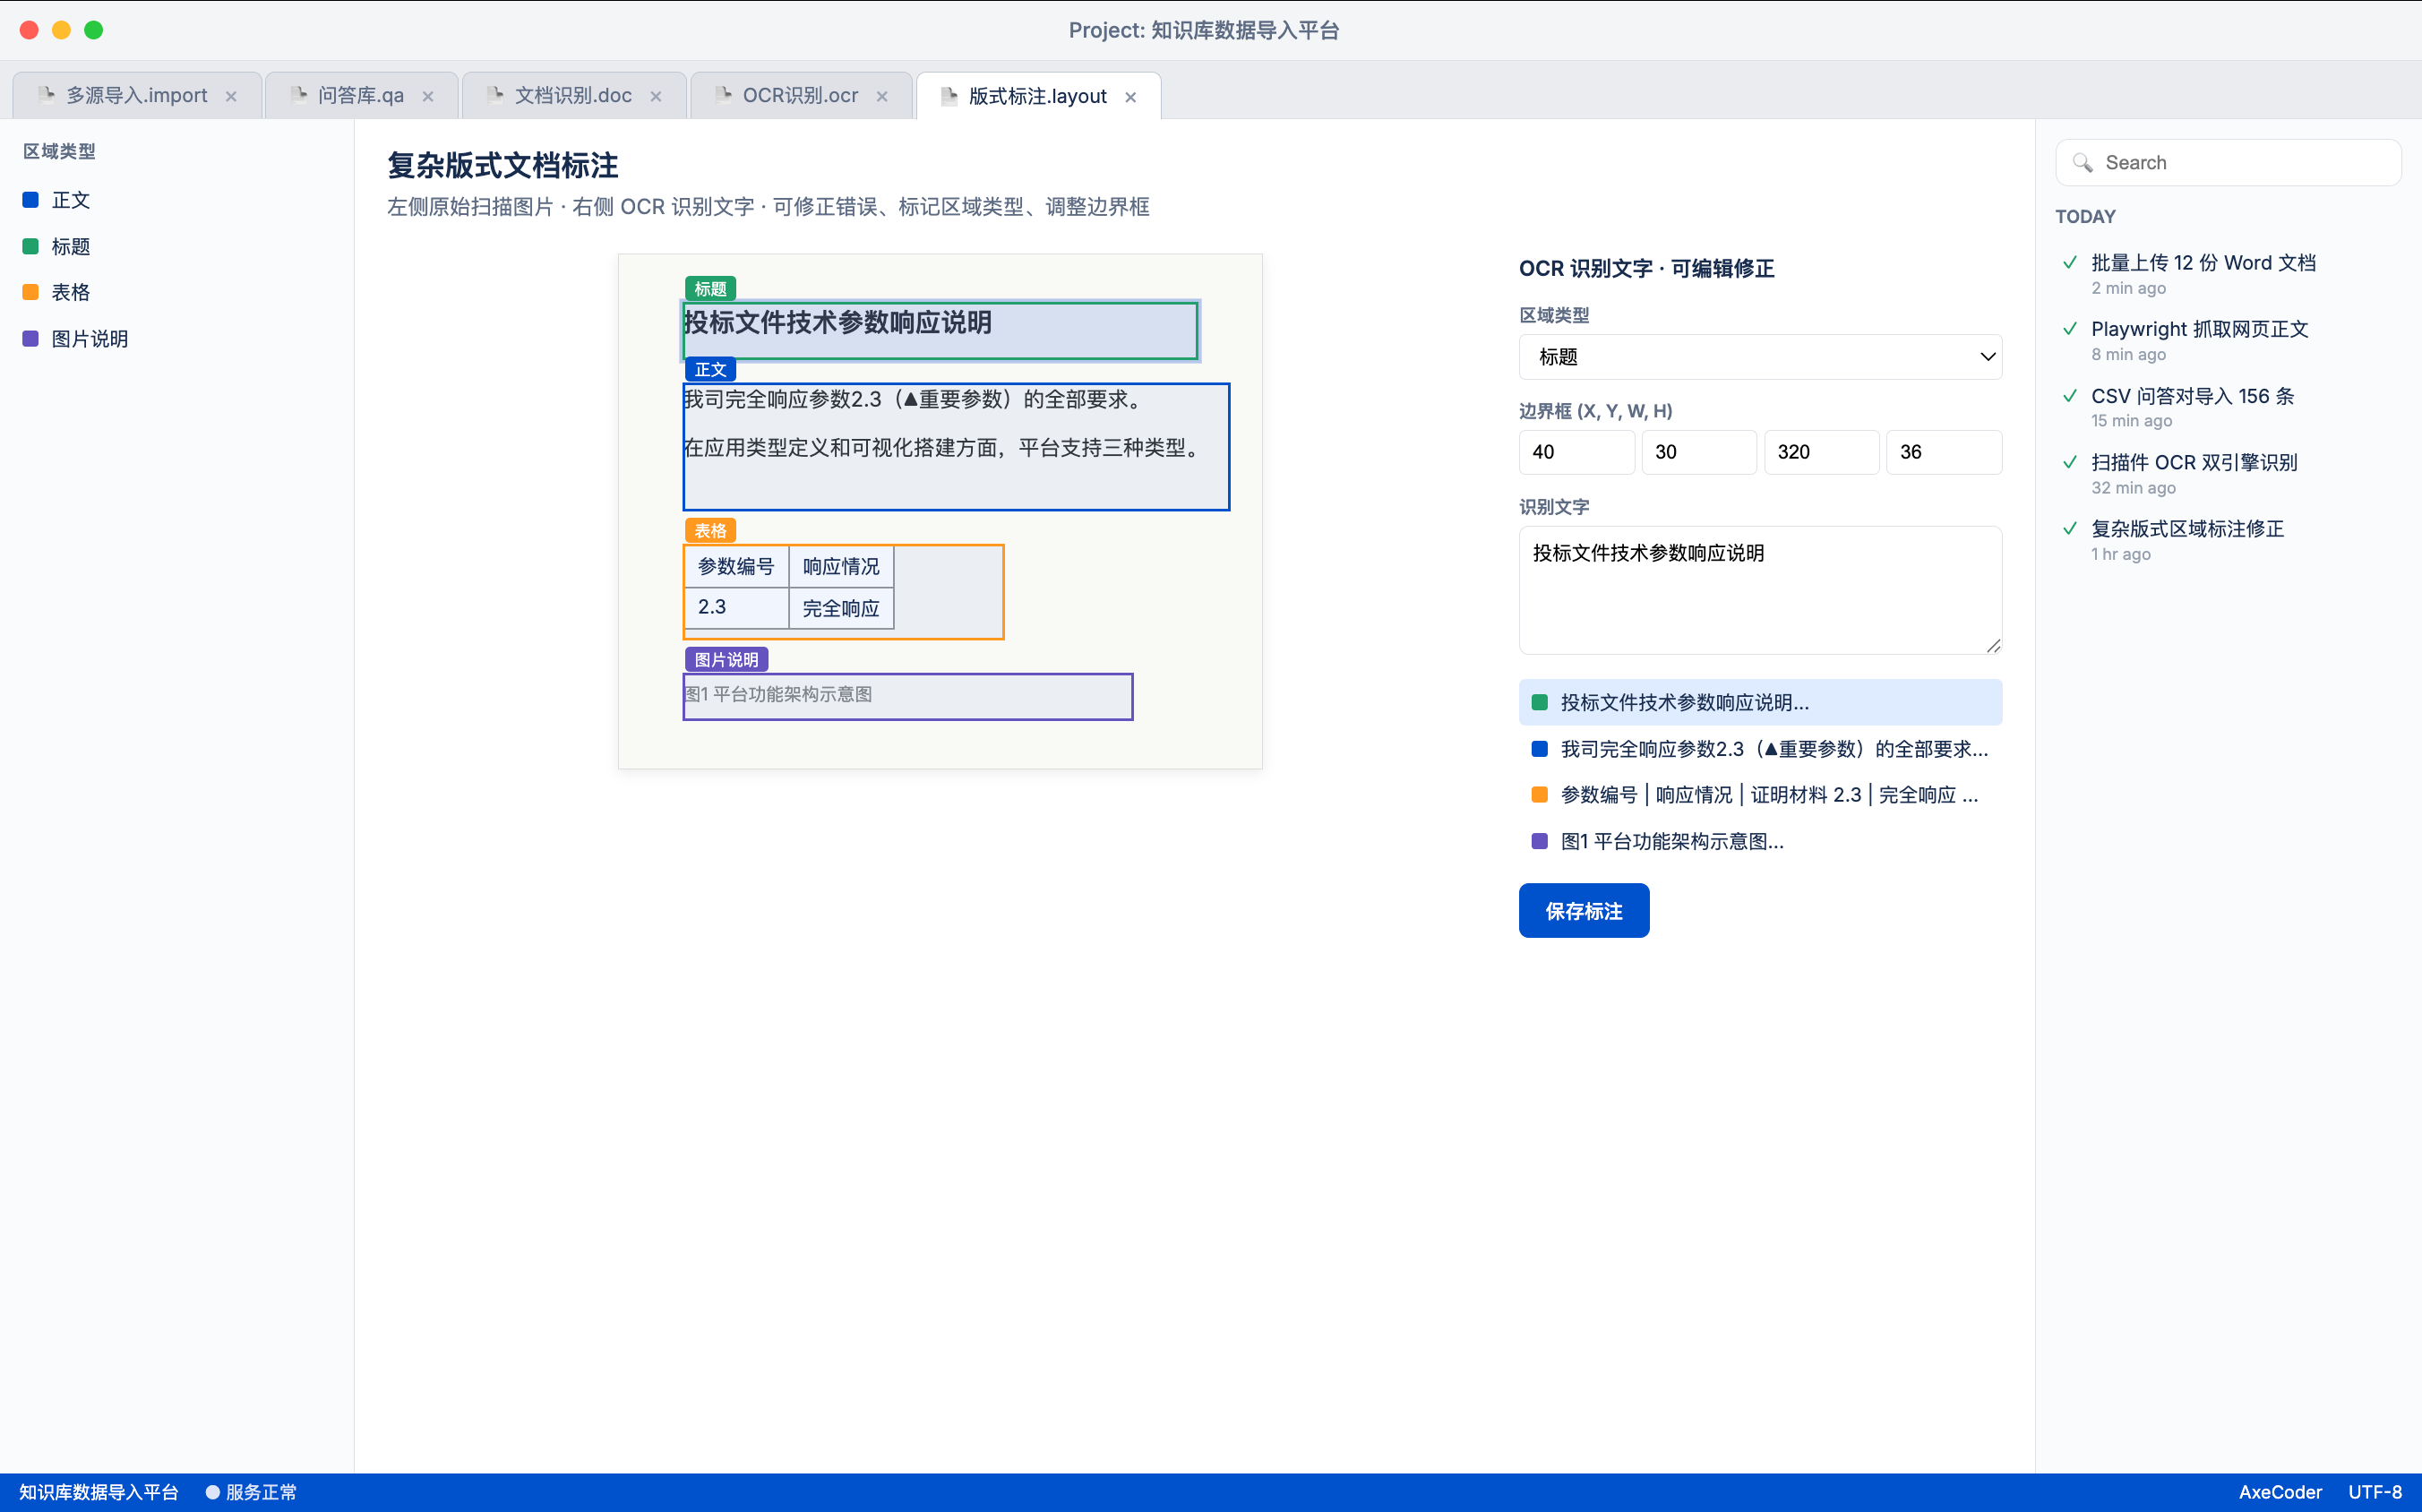2422x1512 pixels.
Task: Switch to the 多源导入.import tab
Action: pyautogui.click(x=137, y=96)
